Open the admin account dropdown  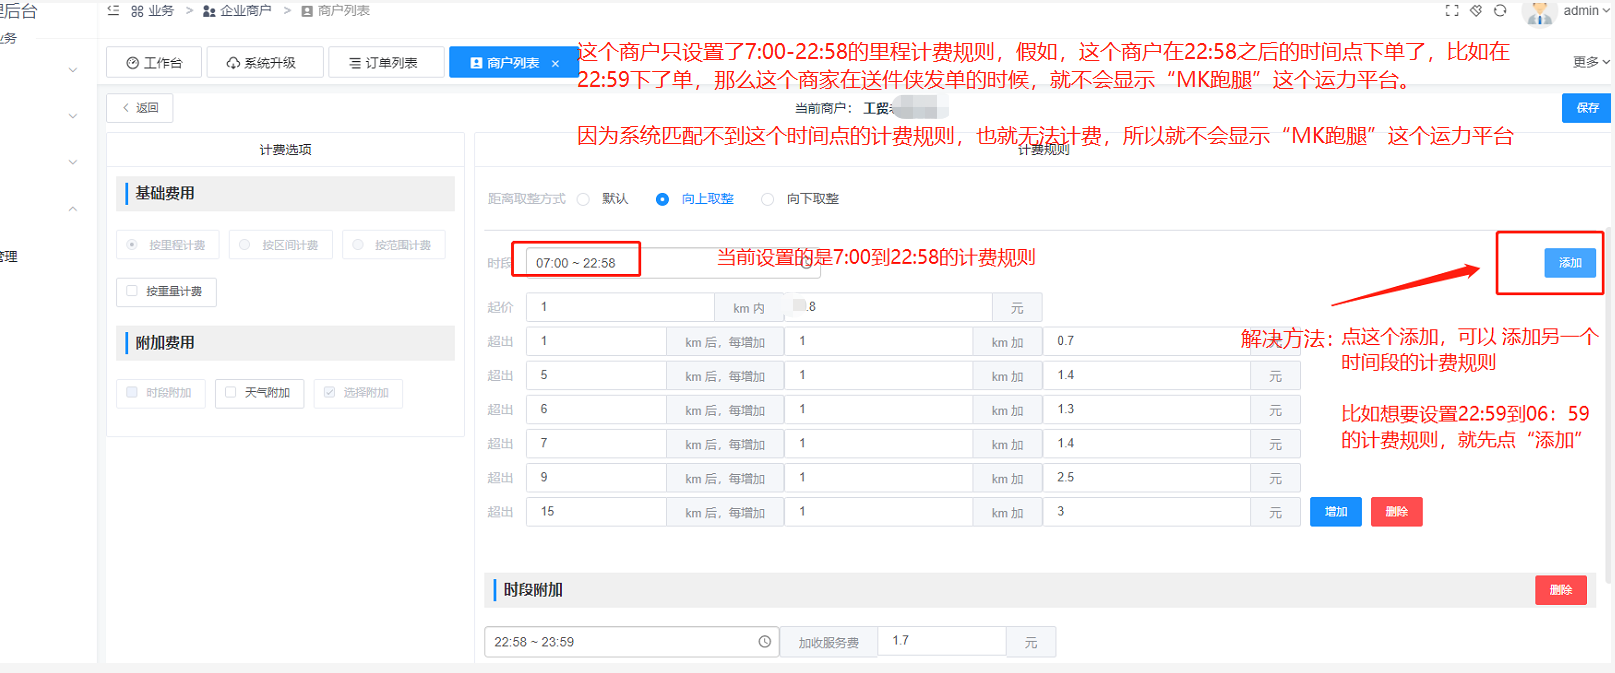tap(1587, 10)
